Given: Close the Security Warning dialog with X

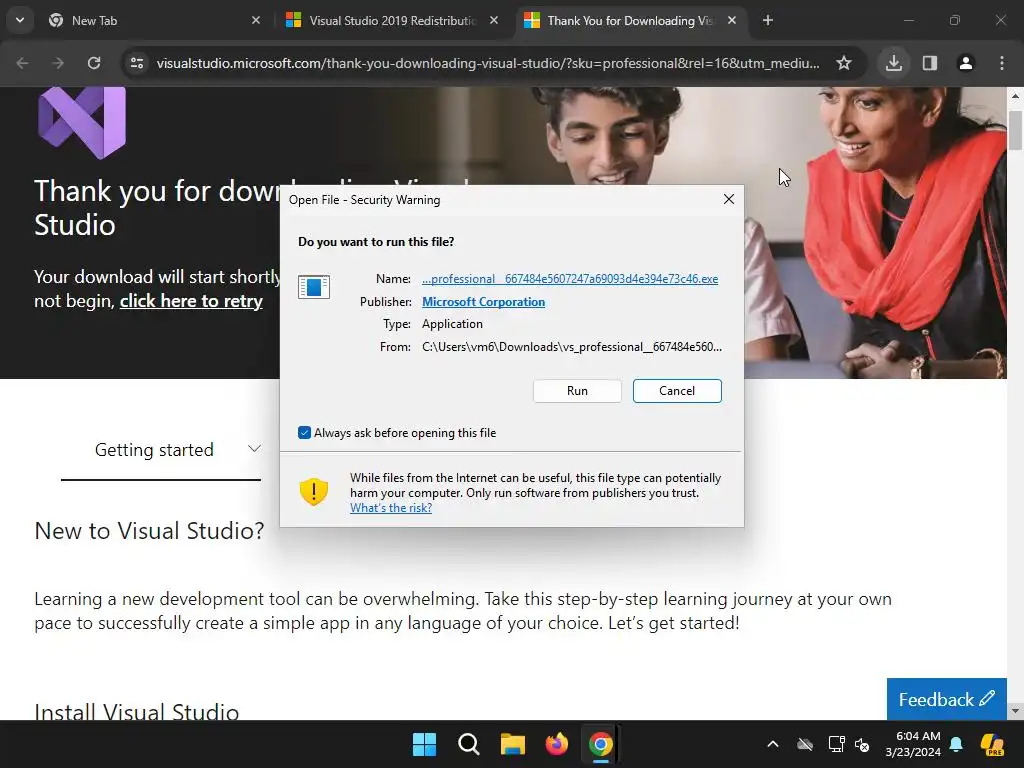Looking at the screenshot, I should click(x=729, y=199).
